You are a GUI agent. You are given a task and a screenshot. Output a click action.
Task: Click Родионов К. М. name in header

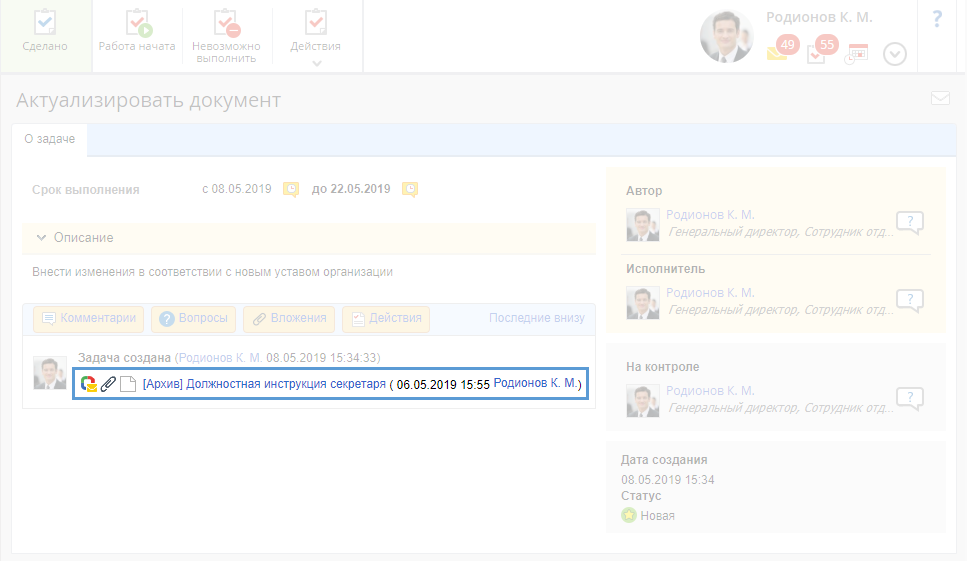(819, 17)
